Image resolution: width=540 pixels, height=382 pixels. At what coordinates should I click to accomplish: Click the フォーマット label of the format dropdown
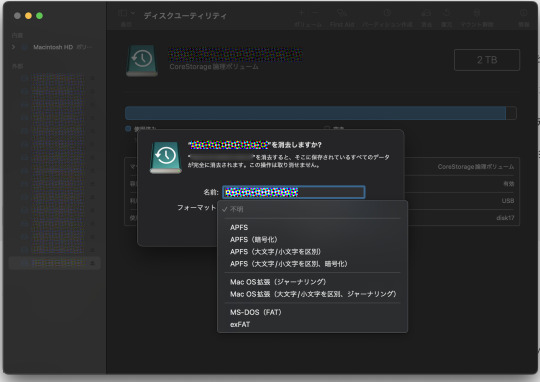pyautogui.click(x=196, y=208)
